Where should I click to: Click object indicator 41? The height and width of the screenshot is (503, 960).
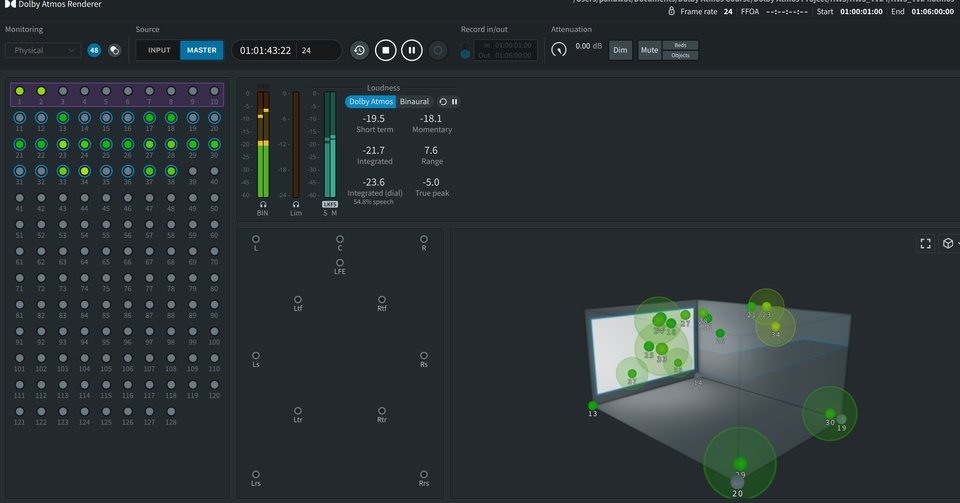[x=20, y=198]
